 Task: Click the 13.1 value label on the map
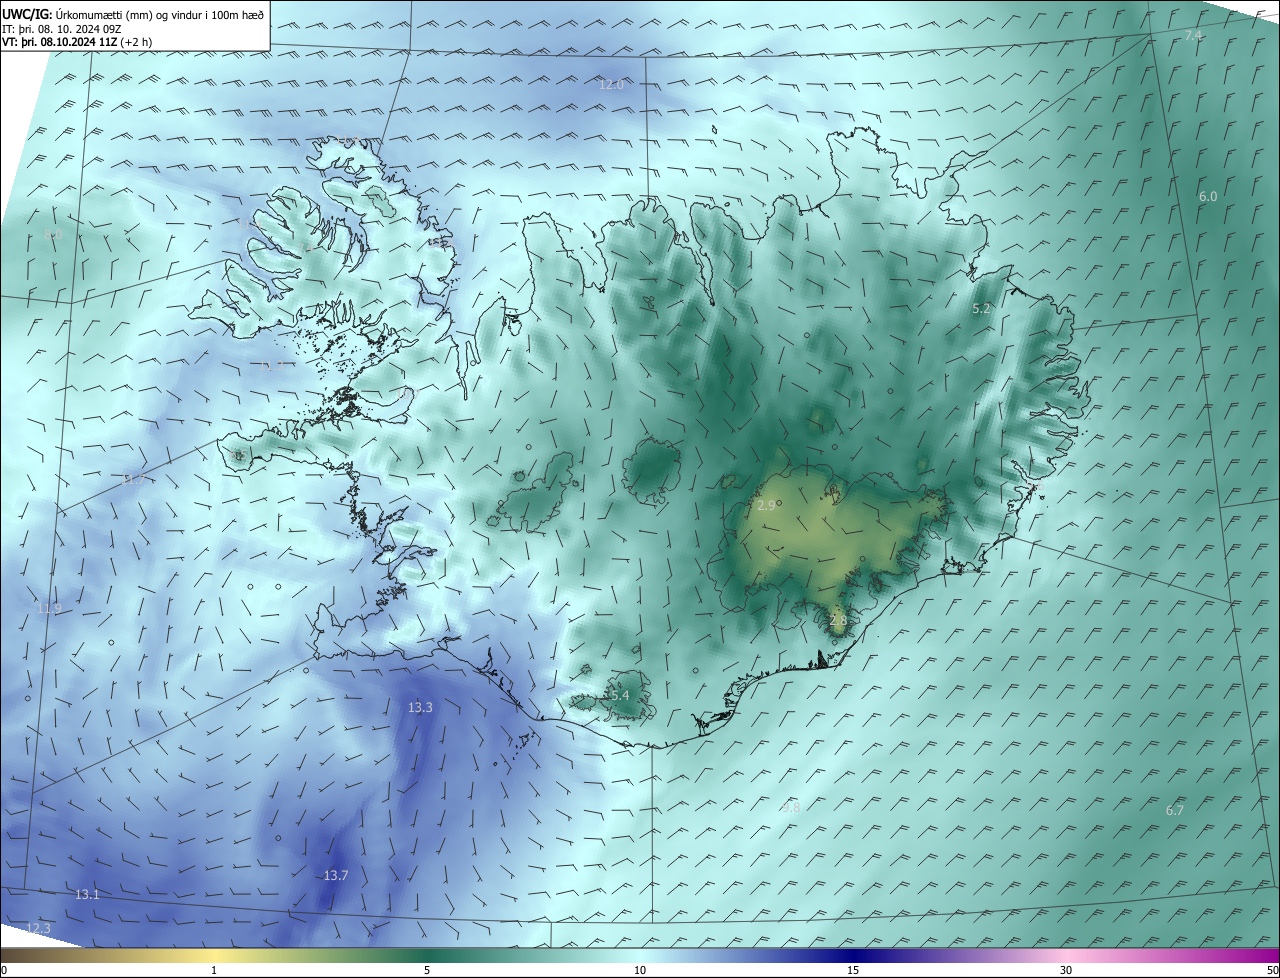point(87,894)
